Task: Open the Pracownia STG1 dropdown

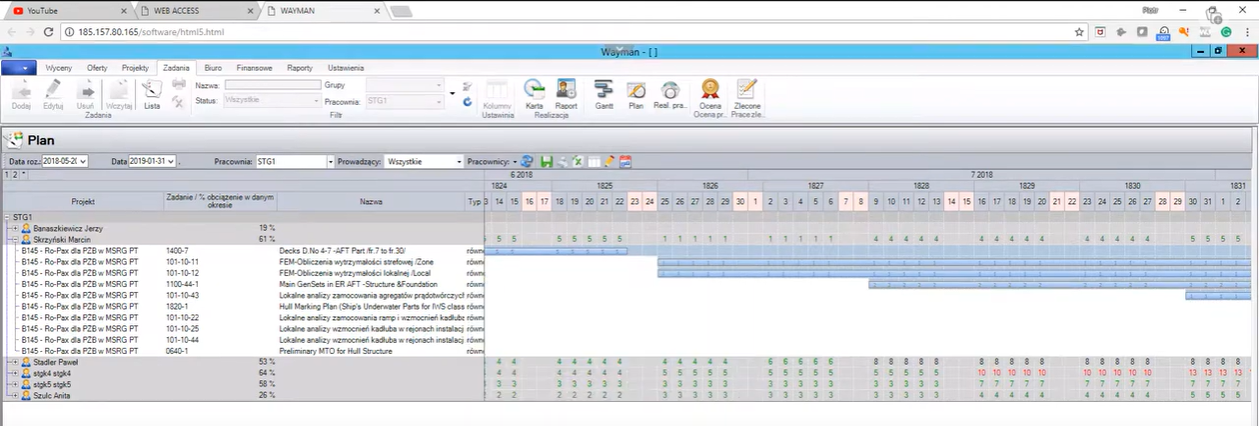Action: [329, 161]
